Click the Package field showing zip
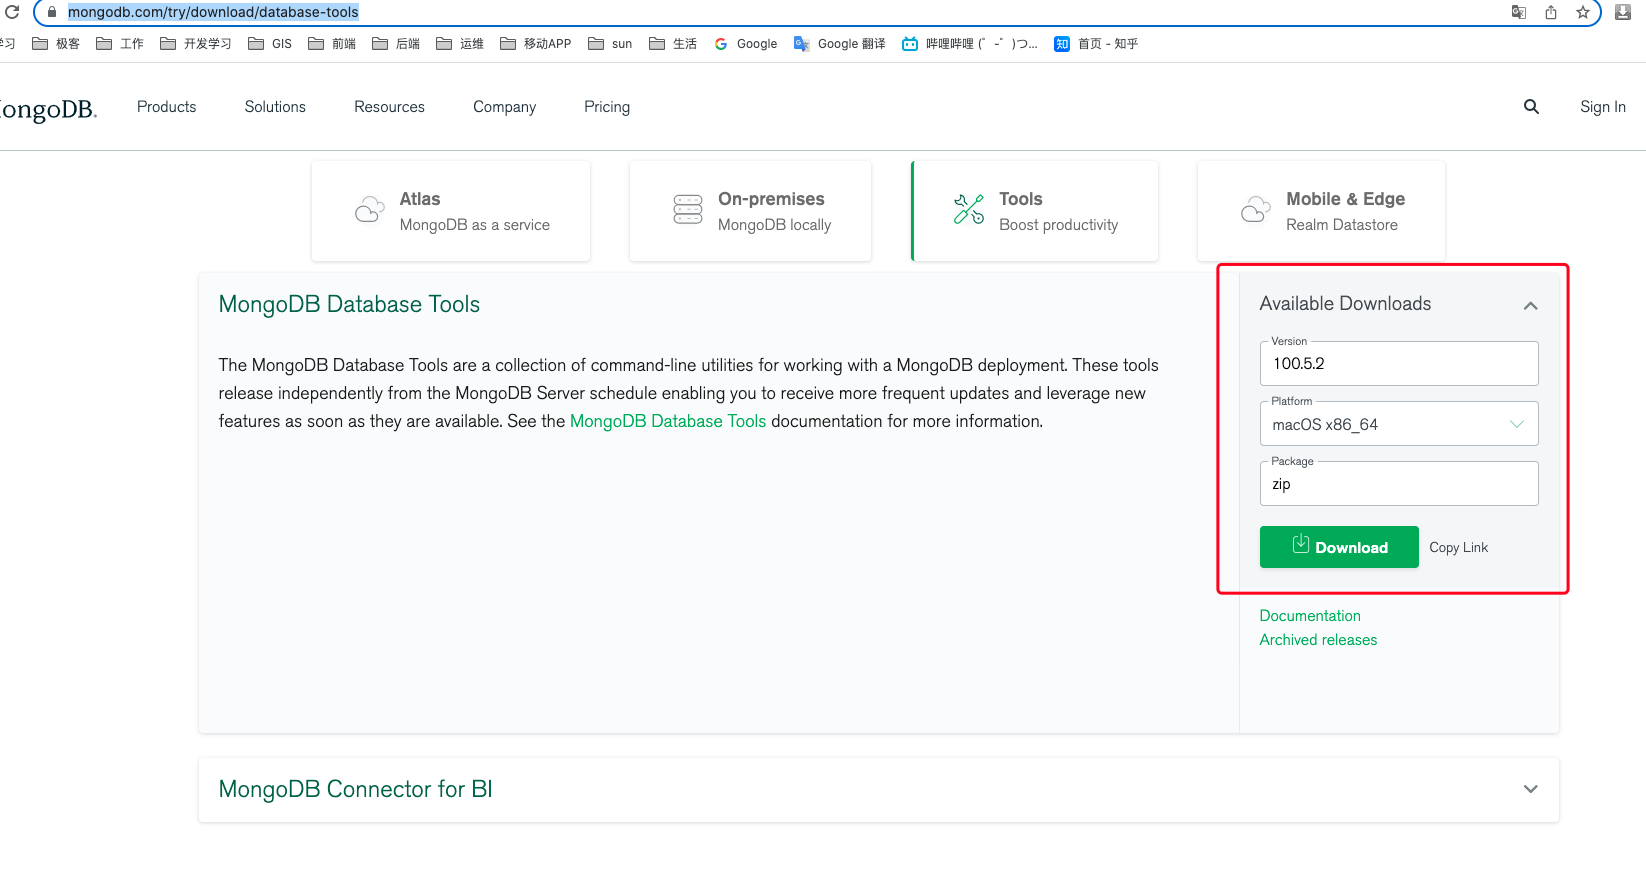The width and height of the screenshot is (1646, 875). pyautogui.click(x=1398, y=484)
